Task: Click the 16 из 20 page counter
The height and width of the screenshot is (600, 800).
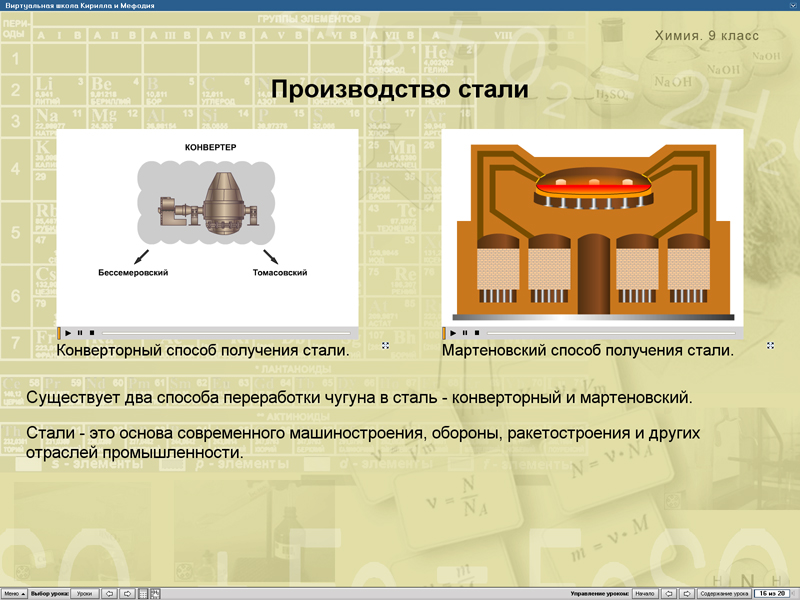Action: pos(772,592)
